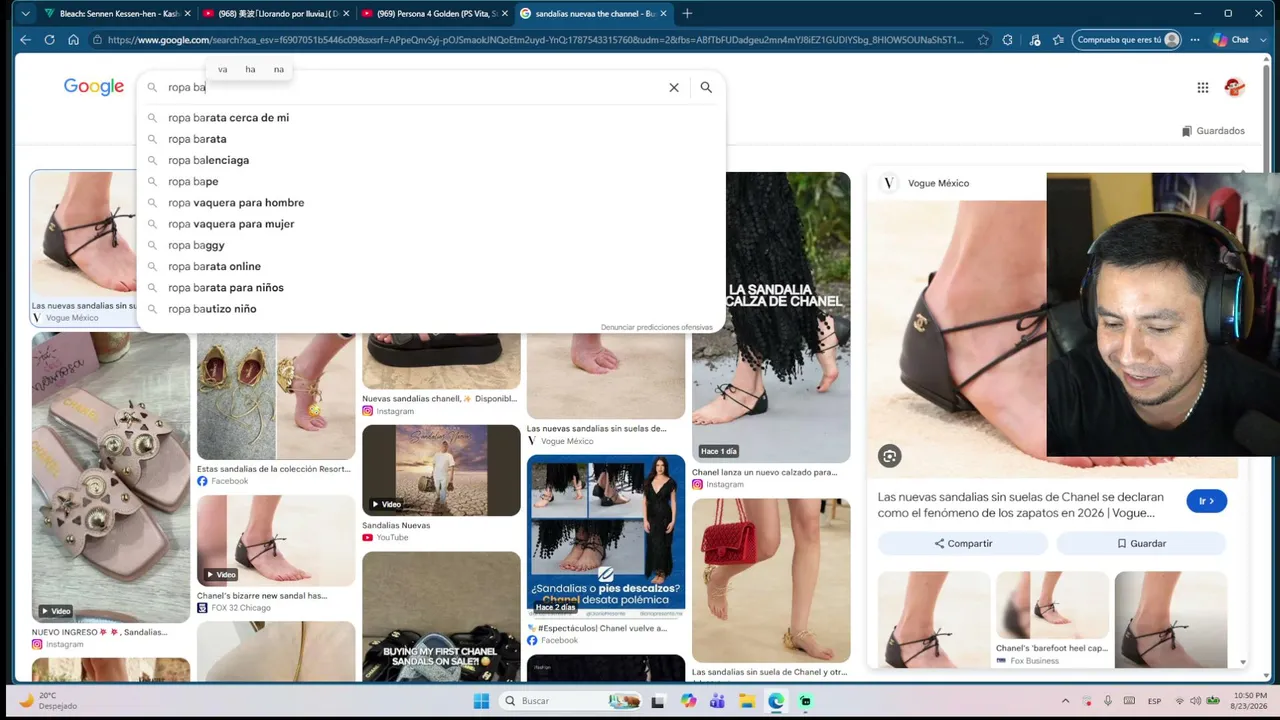Viewport: 1280px width, 720px height.
Task: Focus the Google search input field
Action: pos(414,87)
